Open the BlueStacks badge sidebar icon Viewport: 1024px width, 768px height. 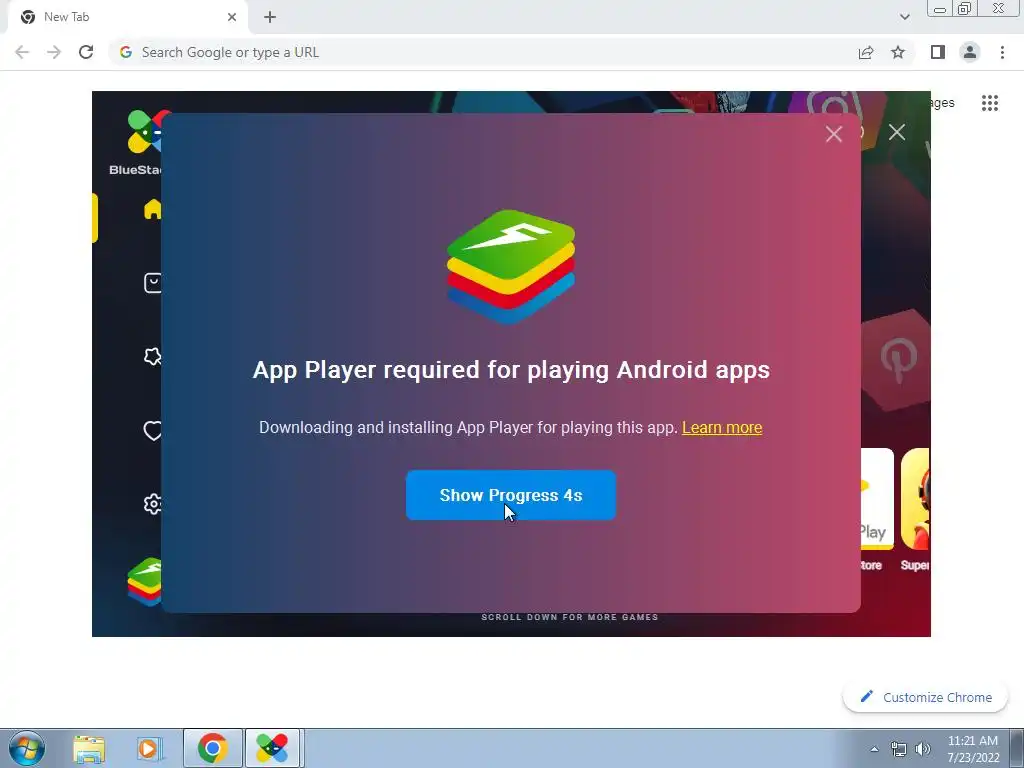click(x=153, y=356)
